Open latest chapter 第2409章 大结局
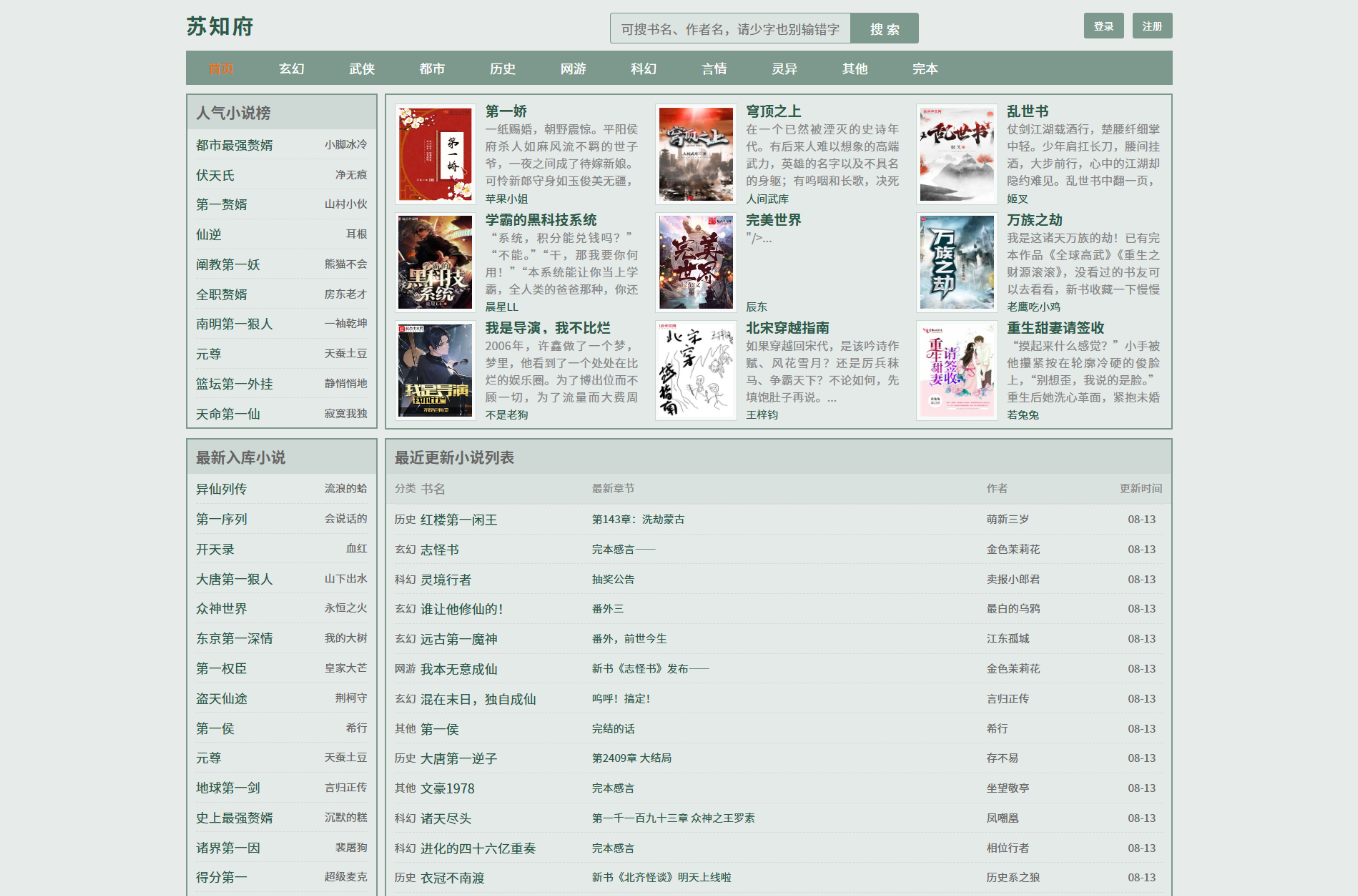The width and height of the screenshot is (1358, 896). point(632,758)
